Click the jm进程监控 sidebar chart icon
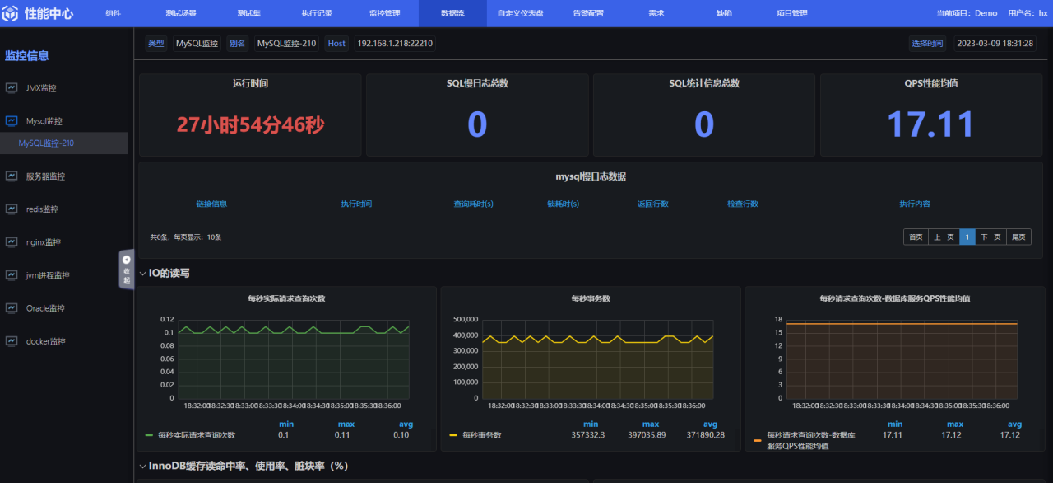 click(11, 275)
